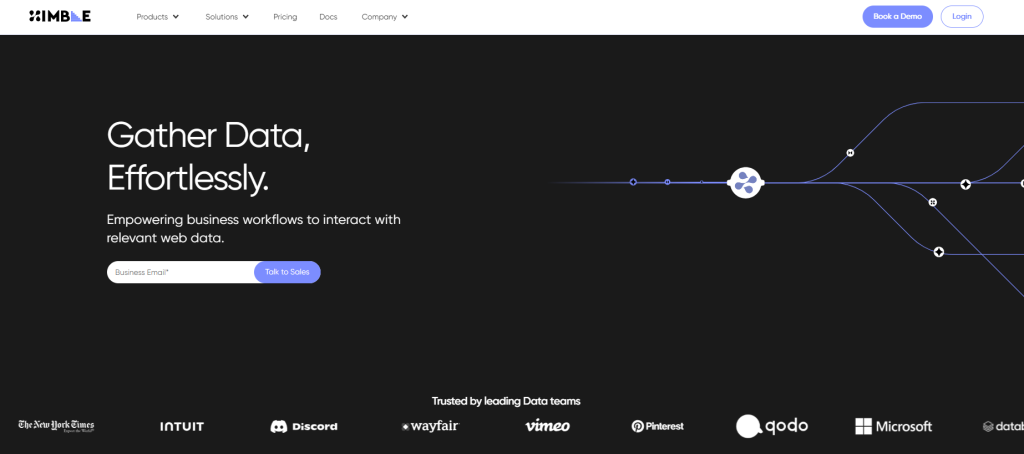Open the Solutions dropdown menu
1024x454 pixels.
227,17
